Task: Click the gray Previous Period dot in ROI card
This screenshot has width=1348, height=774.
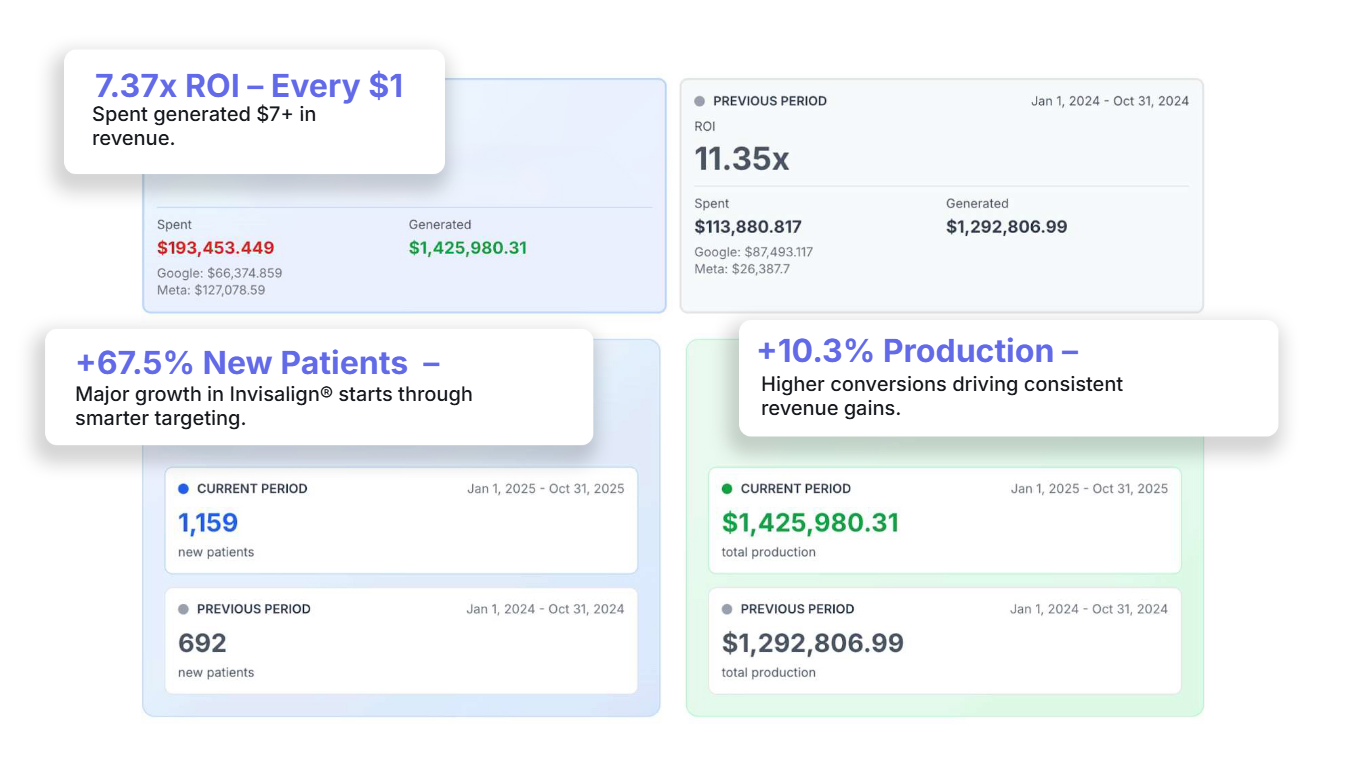Action: pyautogui.click(x=699, y=101)
